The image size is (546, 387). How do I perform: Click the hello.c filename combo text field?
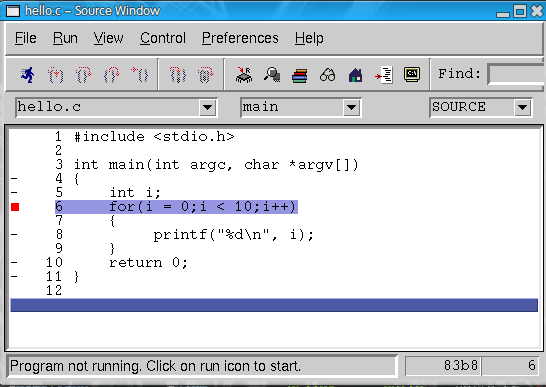pos(108,107)
